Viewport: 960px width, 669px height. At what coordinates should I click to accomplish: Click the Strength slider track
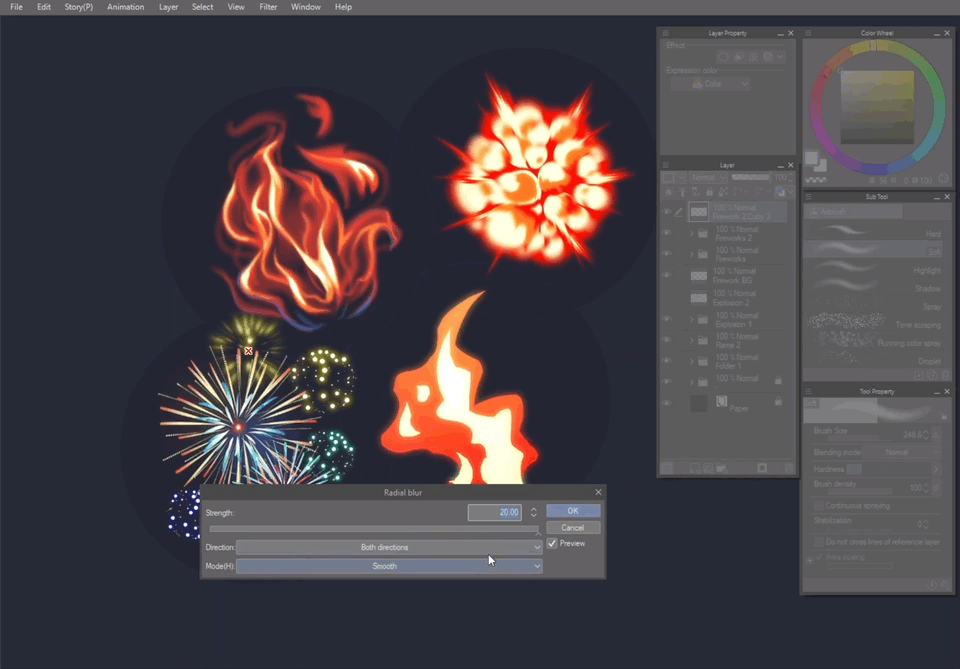point(374,529)
